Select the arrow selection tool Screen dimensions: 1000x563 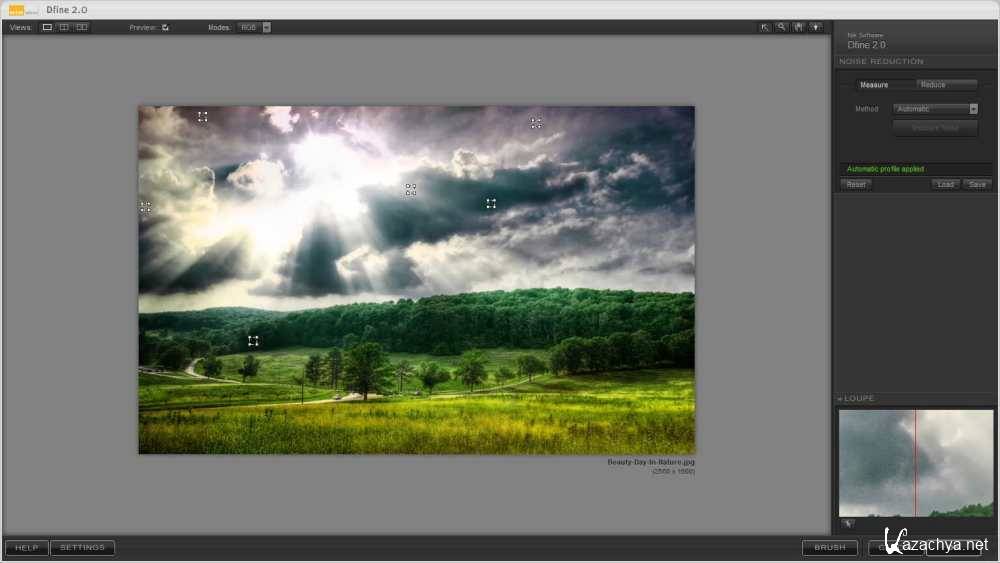pyautogui.click(x=765, y=27)
